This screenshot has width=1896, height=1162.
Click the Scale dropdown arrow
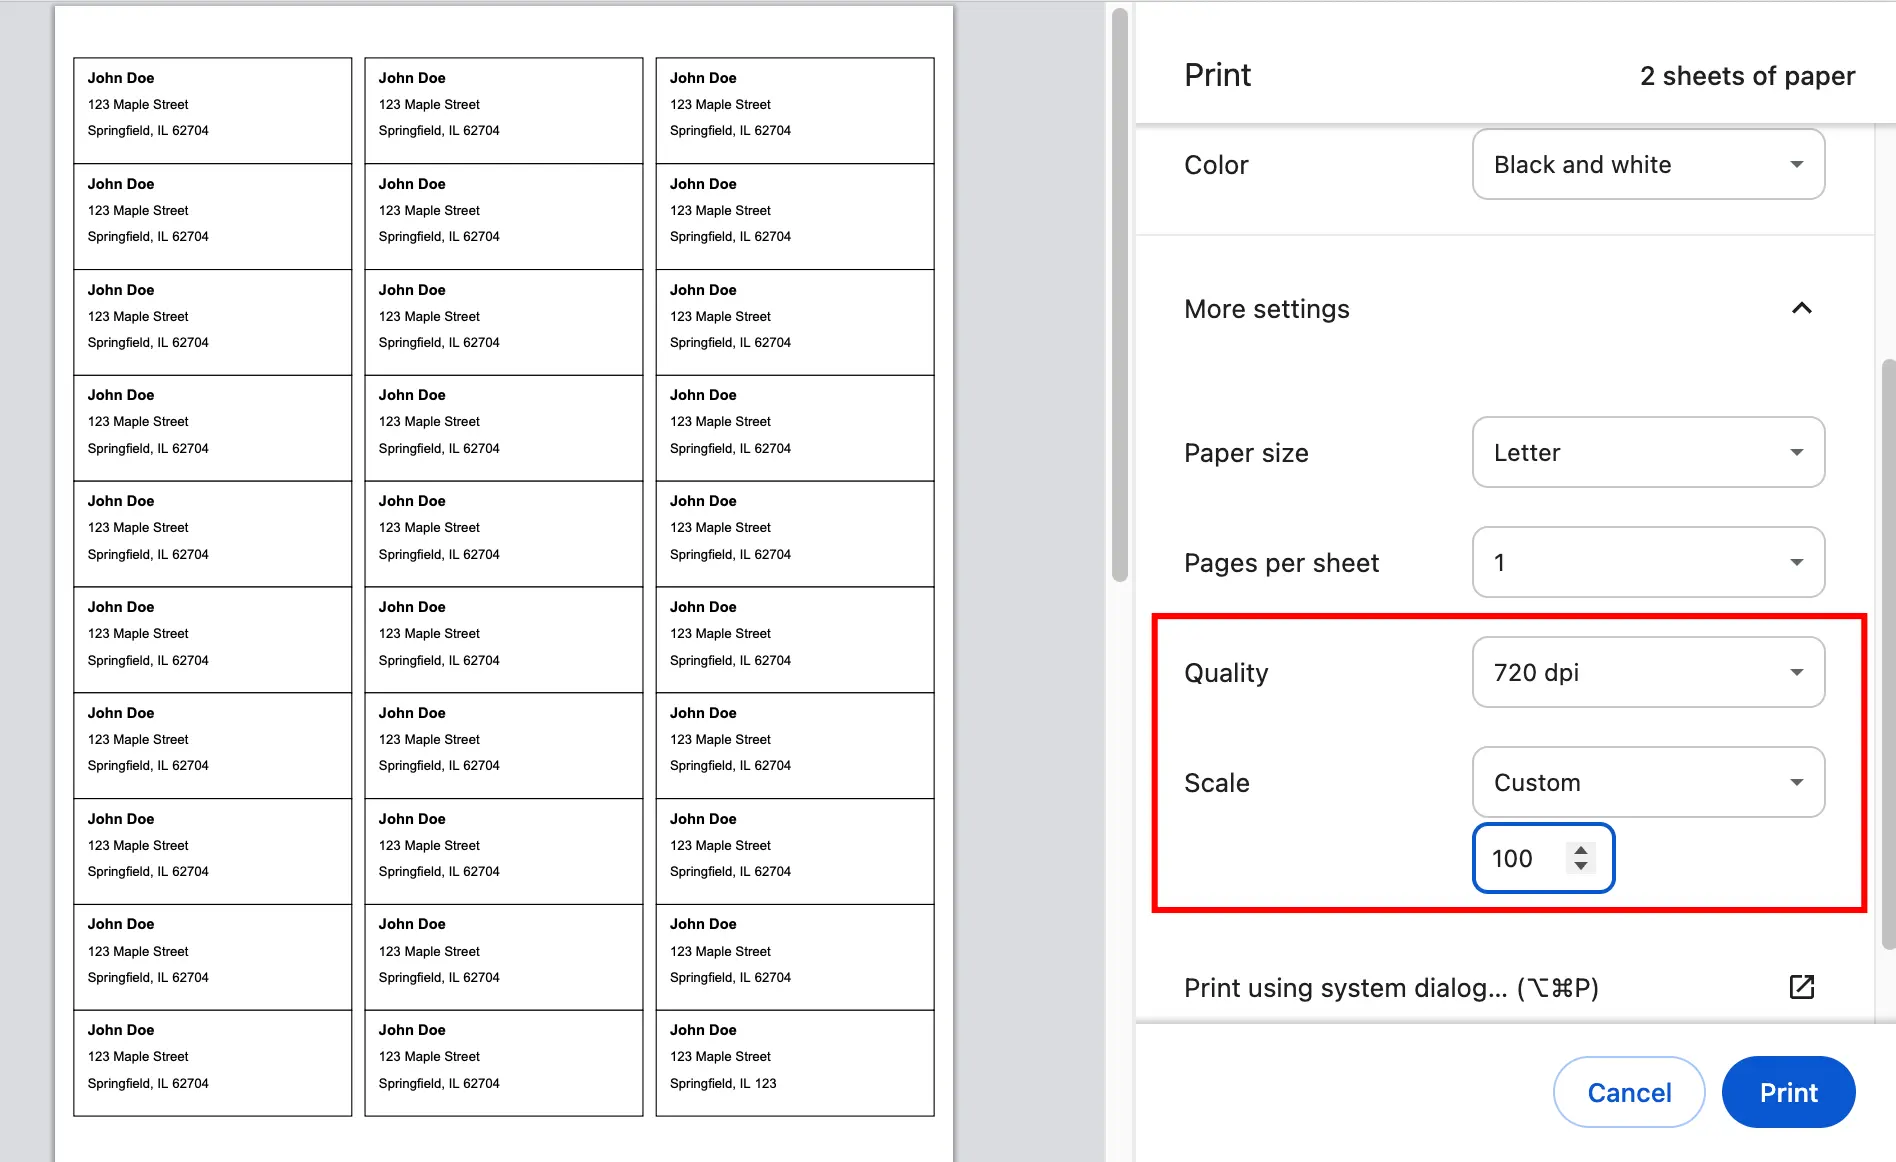1797,782
